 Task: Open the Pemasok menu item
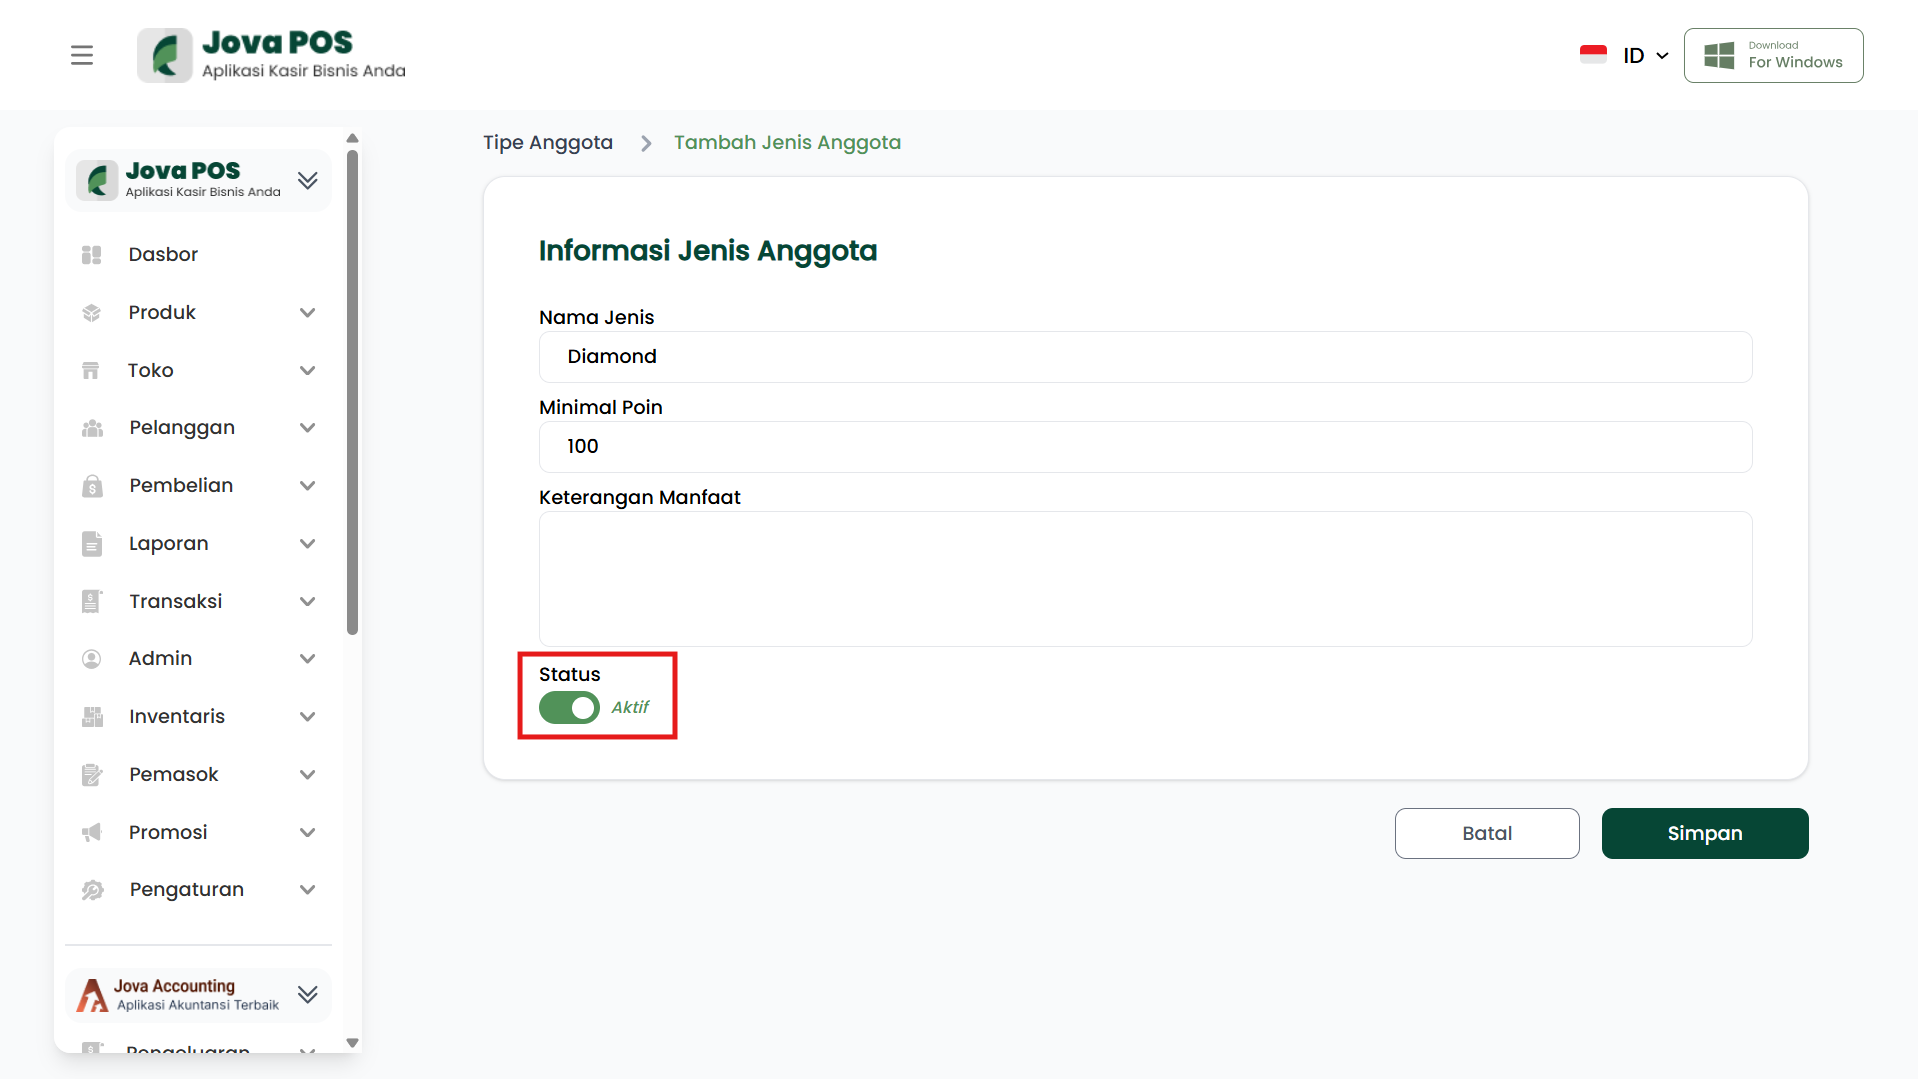click(x=173, y=775)
